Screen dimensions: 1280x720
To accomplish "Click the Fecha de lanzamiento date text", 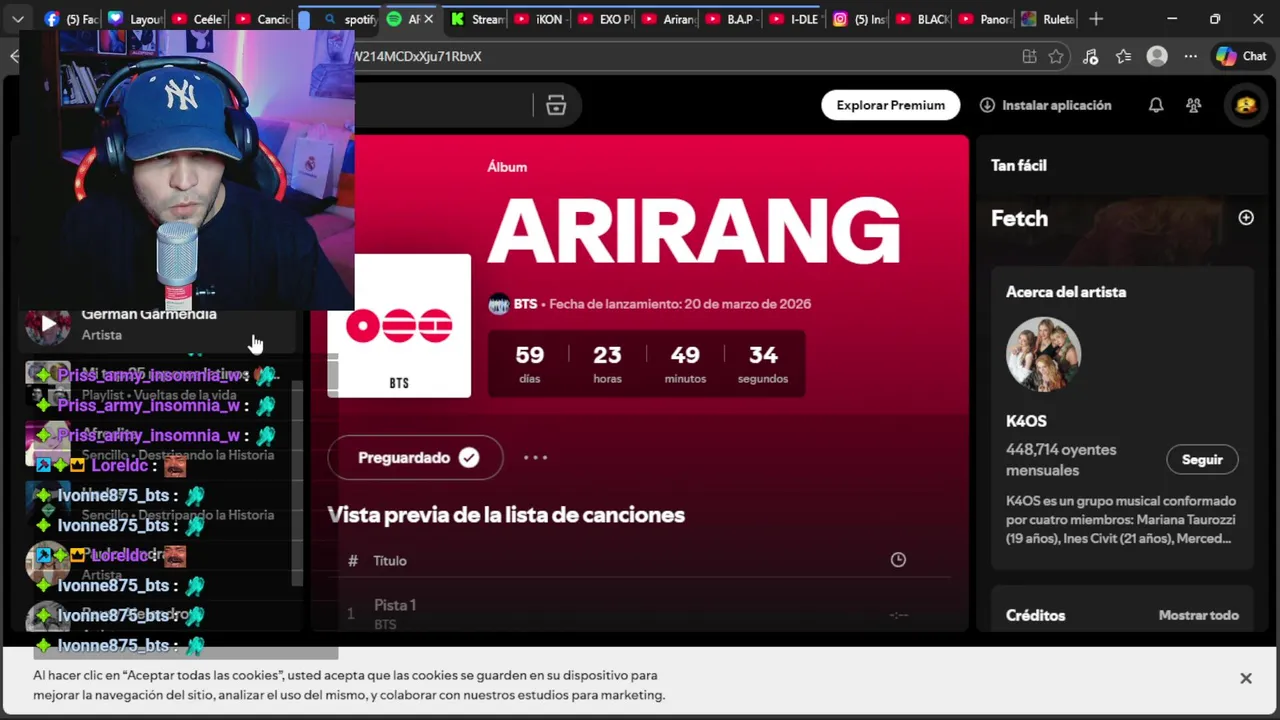I will [680, 304].
